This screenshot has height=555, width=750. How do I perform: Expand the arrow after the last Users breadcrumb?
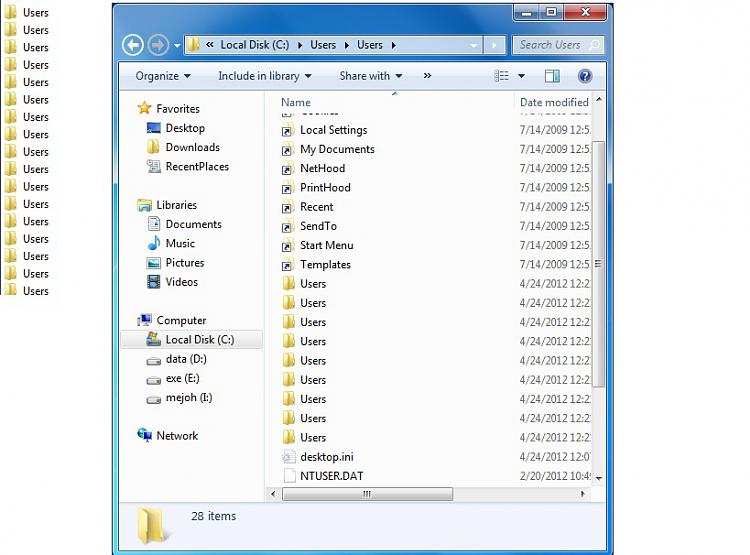click(394, 45)
